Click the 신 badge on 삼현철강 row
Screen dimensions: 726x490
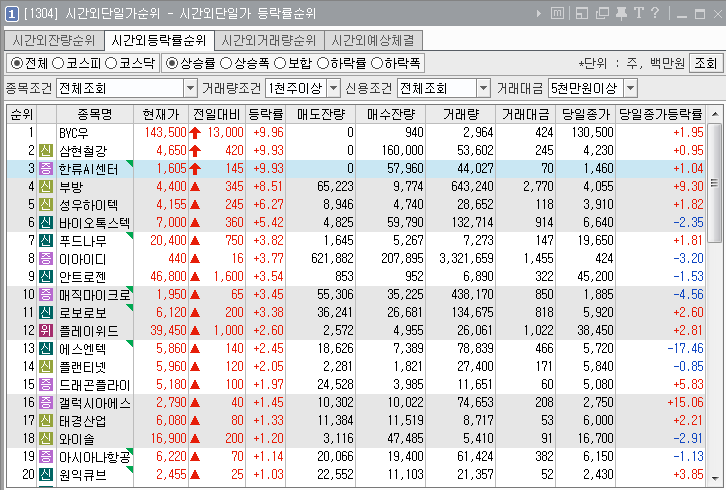[x=45, y=151]
